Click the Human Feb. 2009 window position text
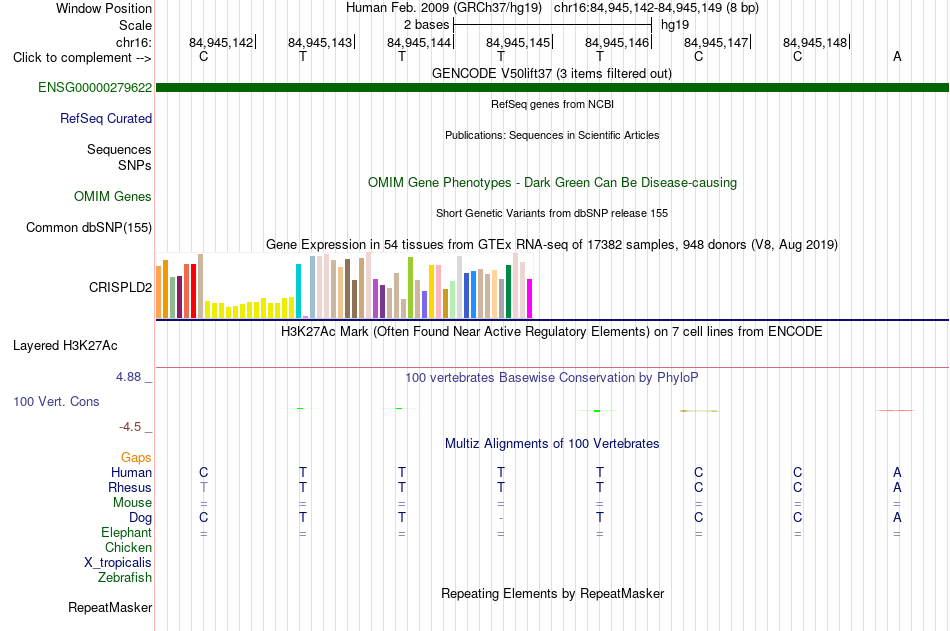This screenshot has height=631, width=950. [552, 8]
